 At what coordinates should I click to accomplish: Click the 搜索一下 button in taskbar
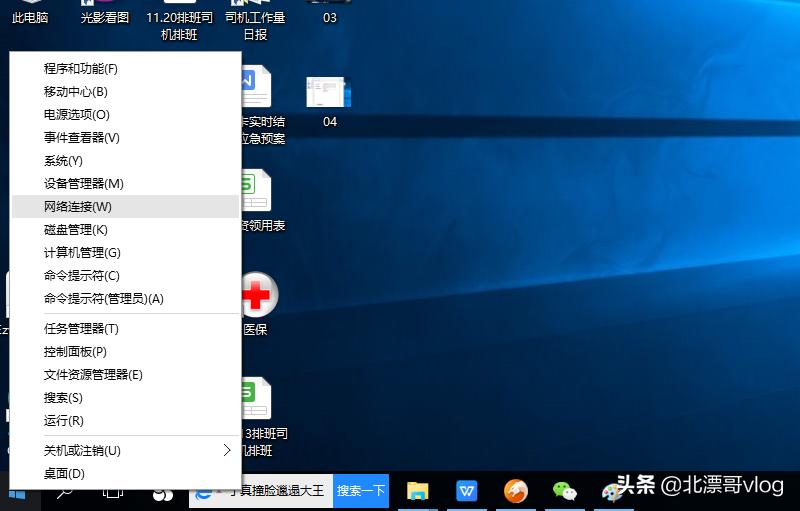coord(361,491)
